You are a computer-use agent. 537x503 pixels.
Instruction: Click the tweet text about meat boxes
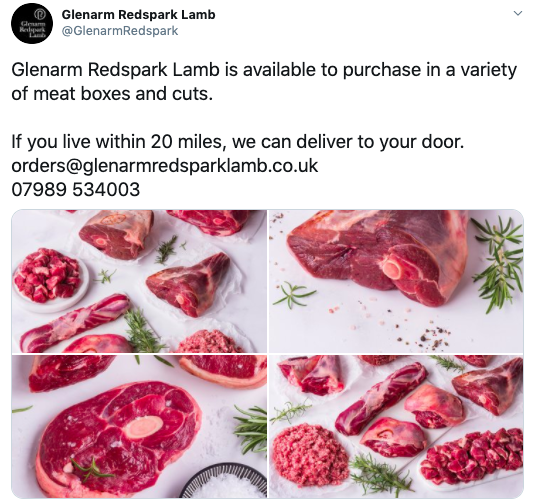[264, 81]
